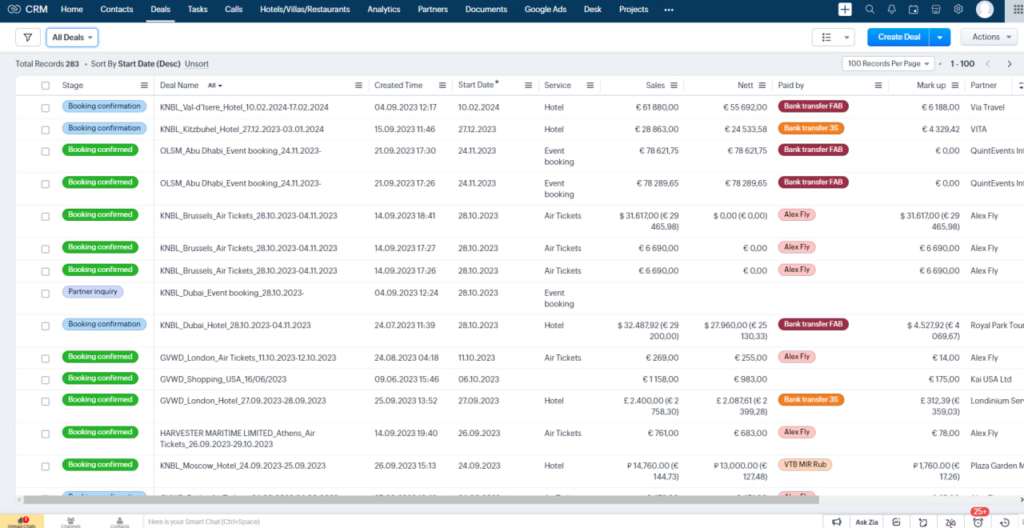Image resolution: width=1024 pixels, height=528 pixels.
Task: Click the user profile avatar
Action: pos(984,9)
